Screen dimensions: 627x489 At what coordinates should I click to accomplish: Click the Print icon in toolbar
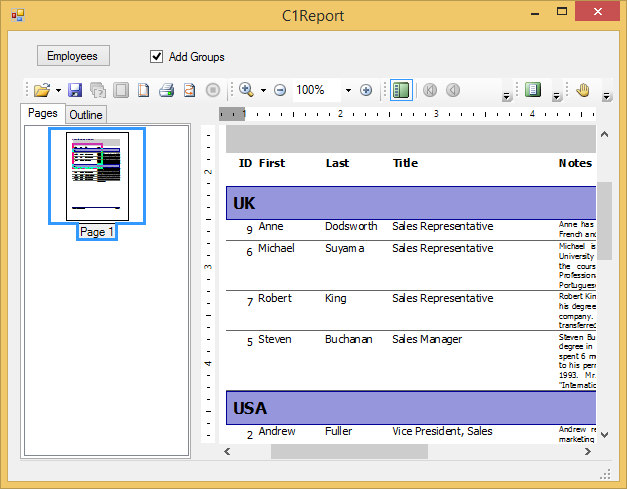coord(167,90)
